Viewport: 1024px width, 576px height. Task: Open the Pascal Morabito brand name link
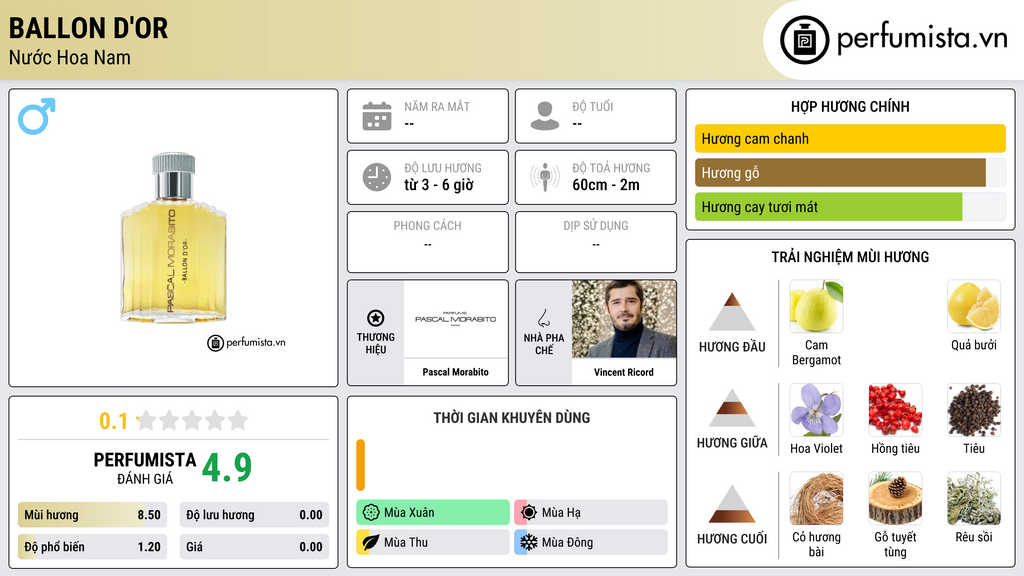coord(456,372)
